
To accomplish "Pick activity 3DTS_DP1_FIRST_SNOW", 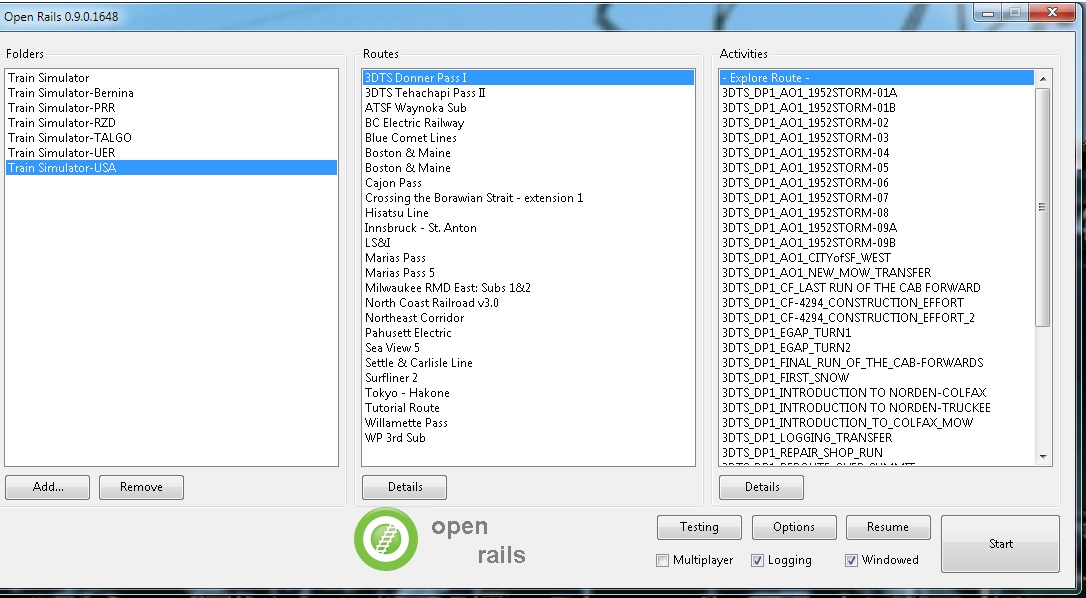I will (x=785, y=378).
